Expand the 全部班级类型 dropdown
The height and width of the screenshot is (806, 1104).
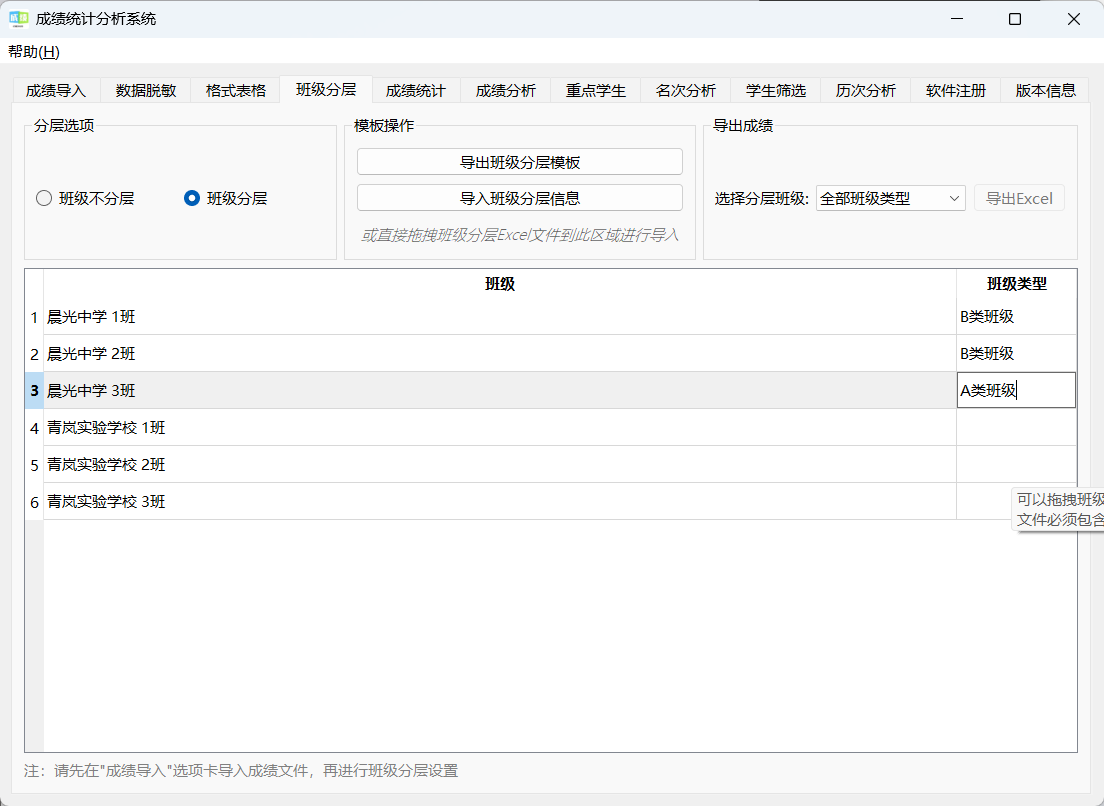(891, 199)
